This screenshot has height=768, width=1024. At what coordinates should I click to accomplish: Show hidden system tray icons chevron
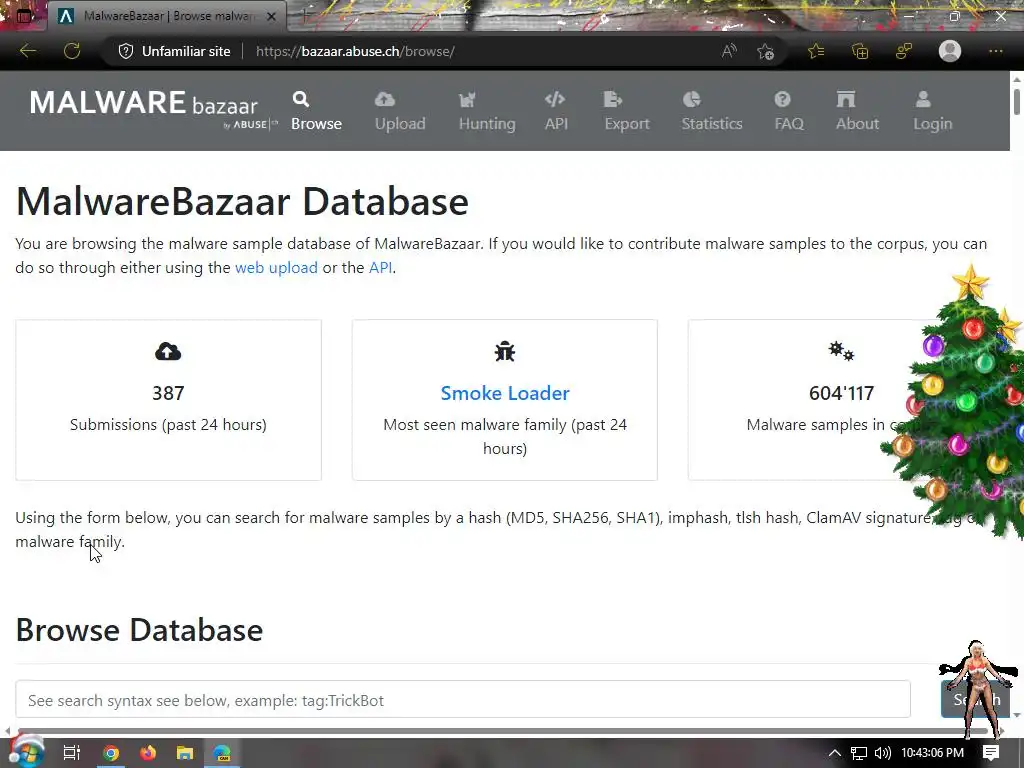835,753
